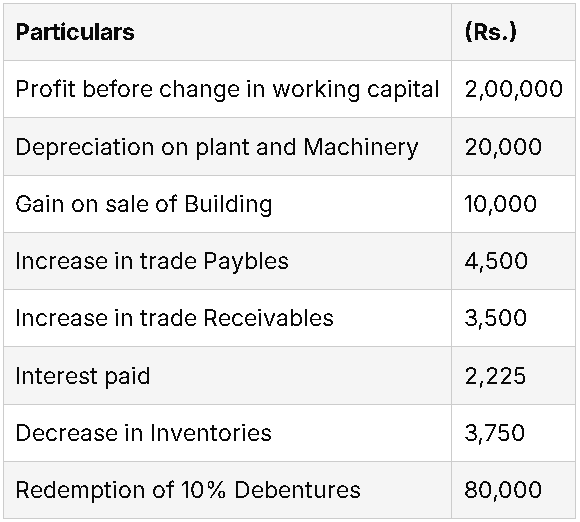Click the Increase in trade Receivables cell
The image size is (580, 522).
click(227, 318)
